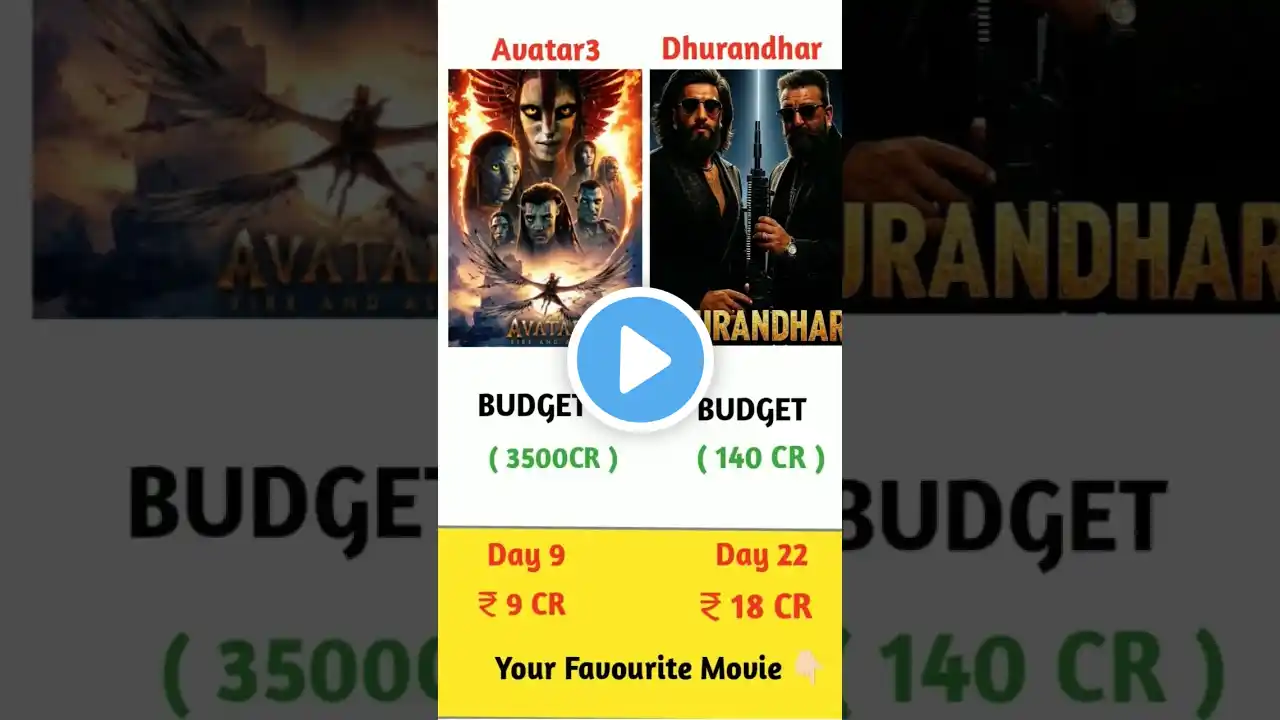Click the green ( 140 CR ) budget value
The image size is (1280, 720).
(761, 458)
